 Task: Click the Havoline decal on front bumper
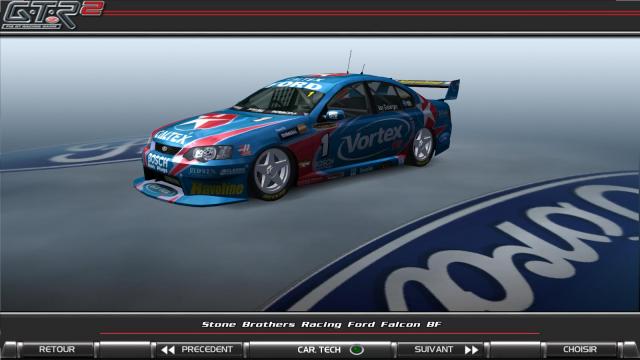point(217,189)
